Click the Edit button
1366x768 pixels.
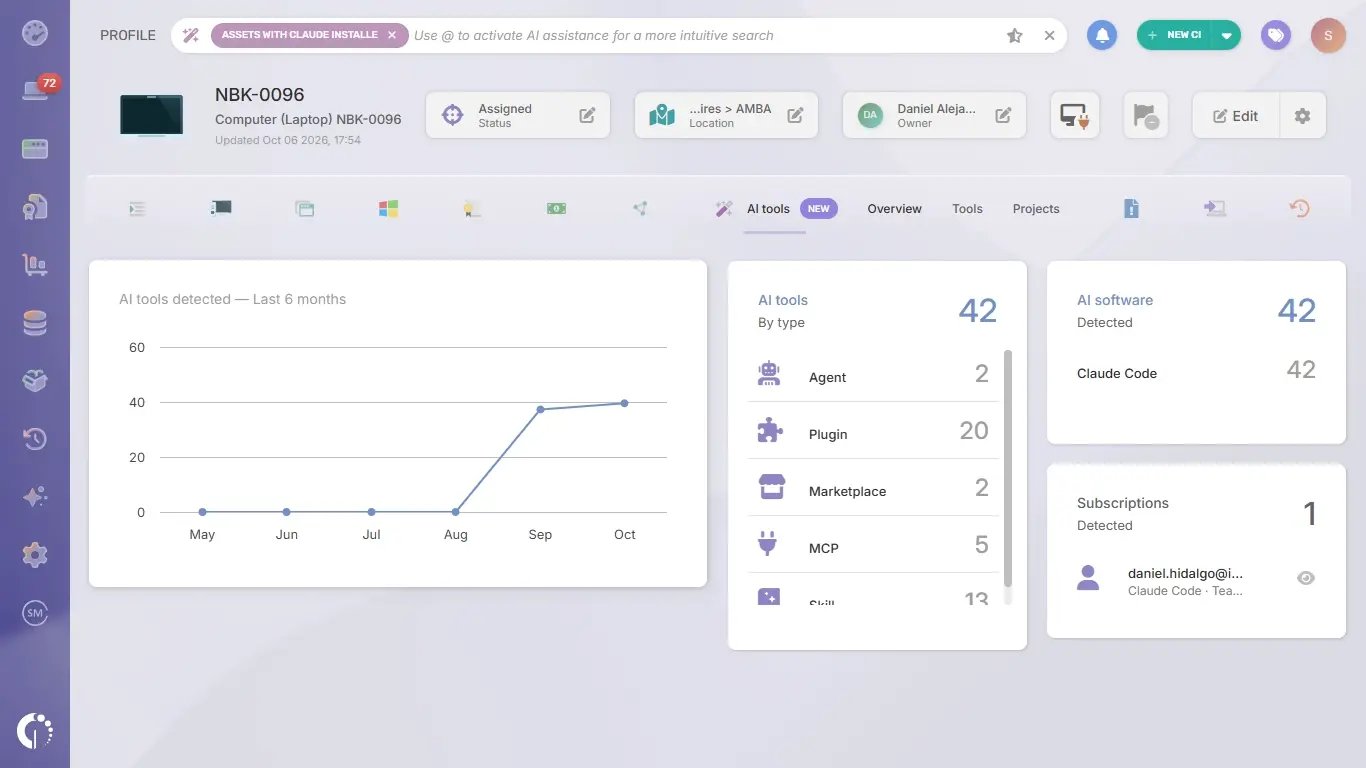pos(1235,116)
